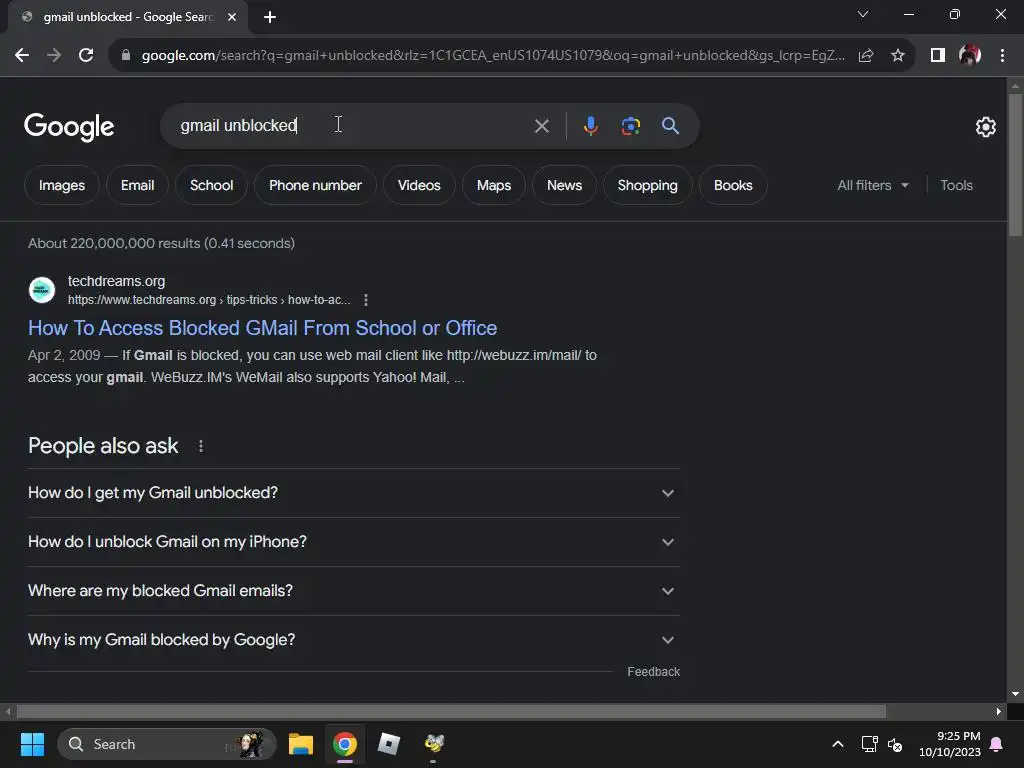The image size is (1024, 768).
Task: Click the taskbar Search box
Action: click(x=167, y=744)
